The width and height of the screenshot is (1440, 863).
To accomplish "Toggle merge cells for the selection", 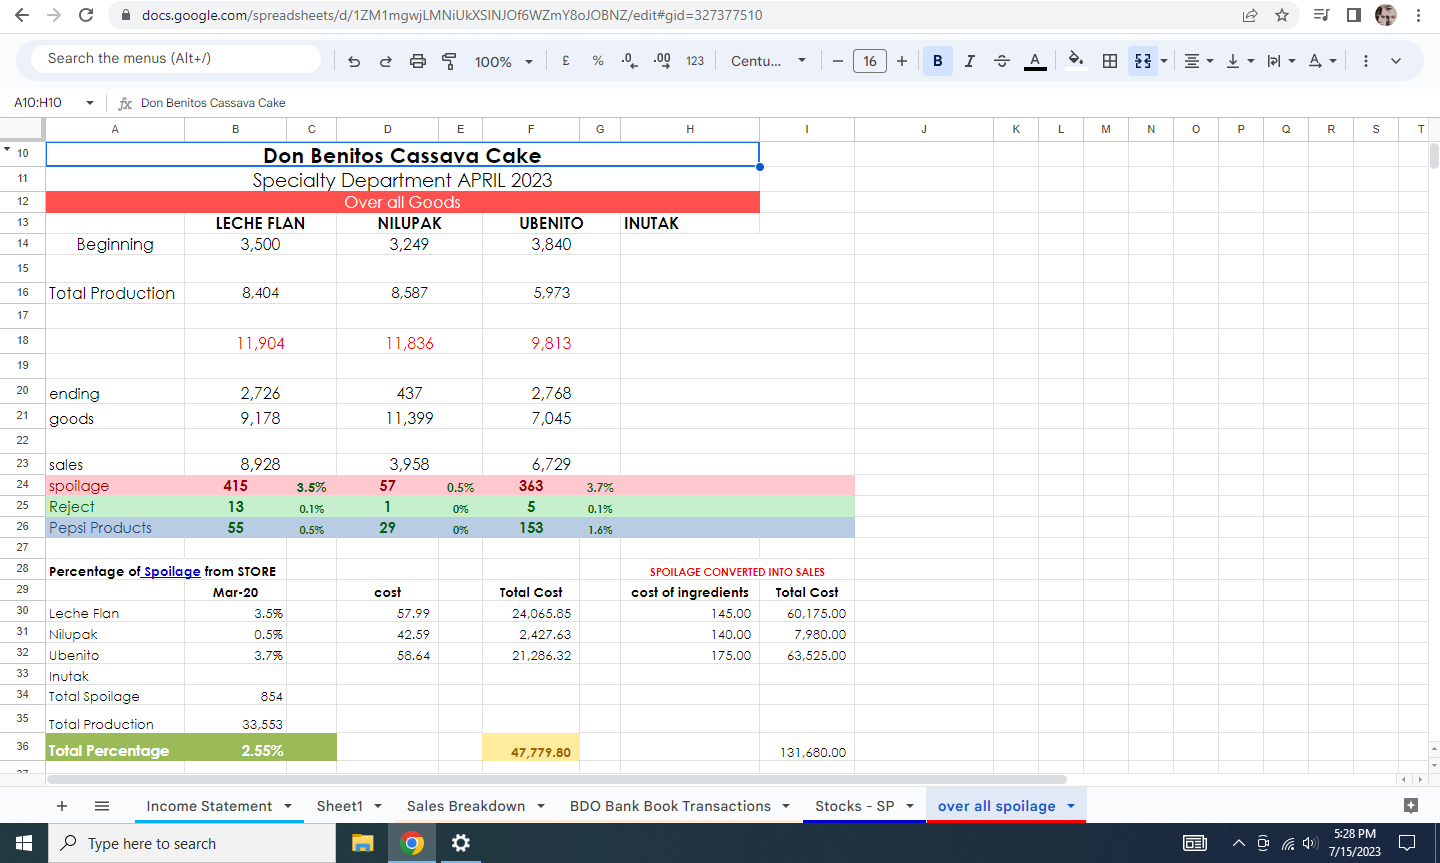I will 1142,61.
